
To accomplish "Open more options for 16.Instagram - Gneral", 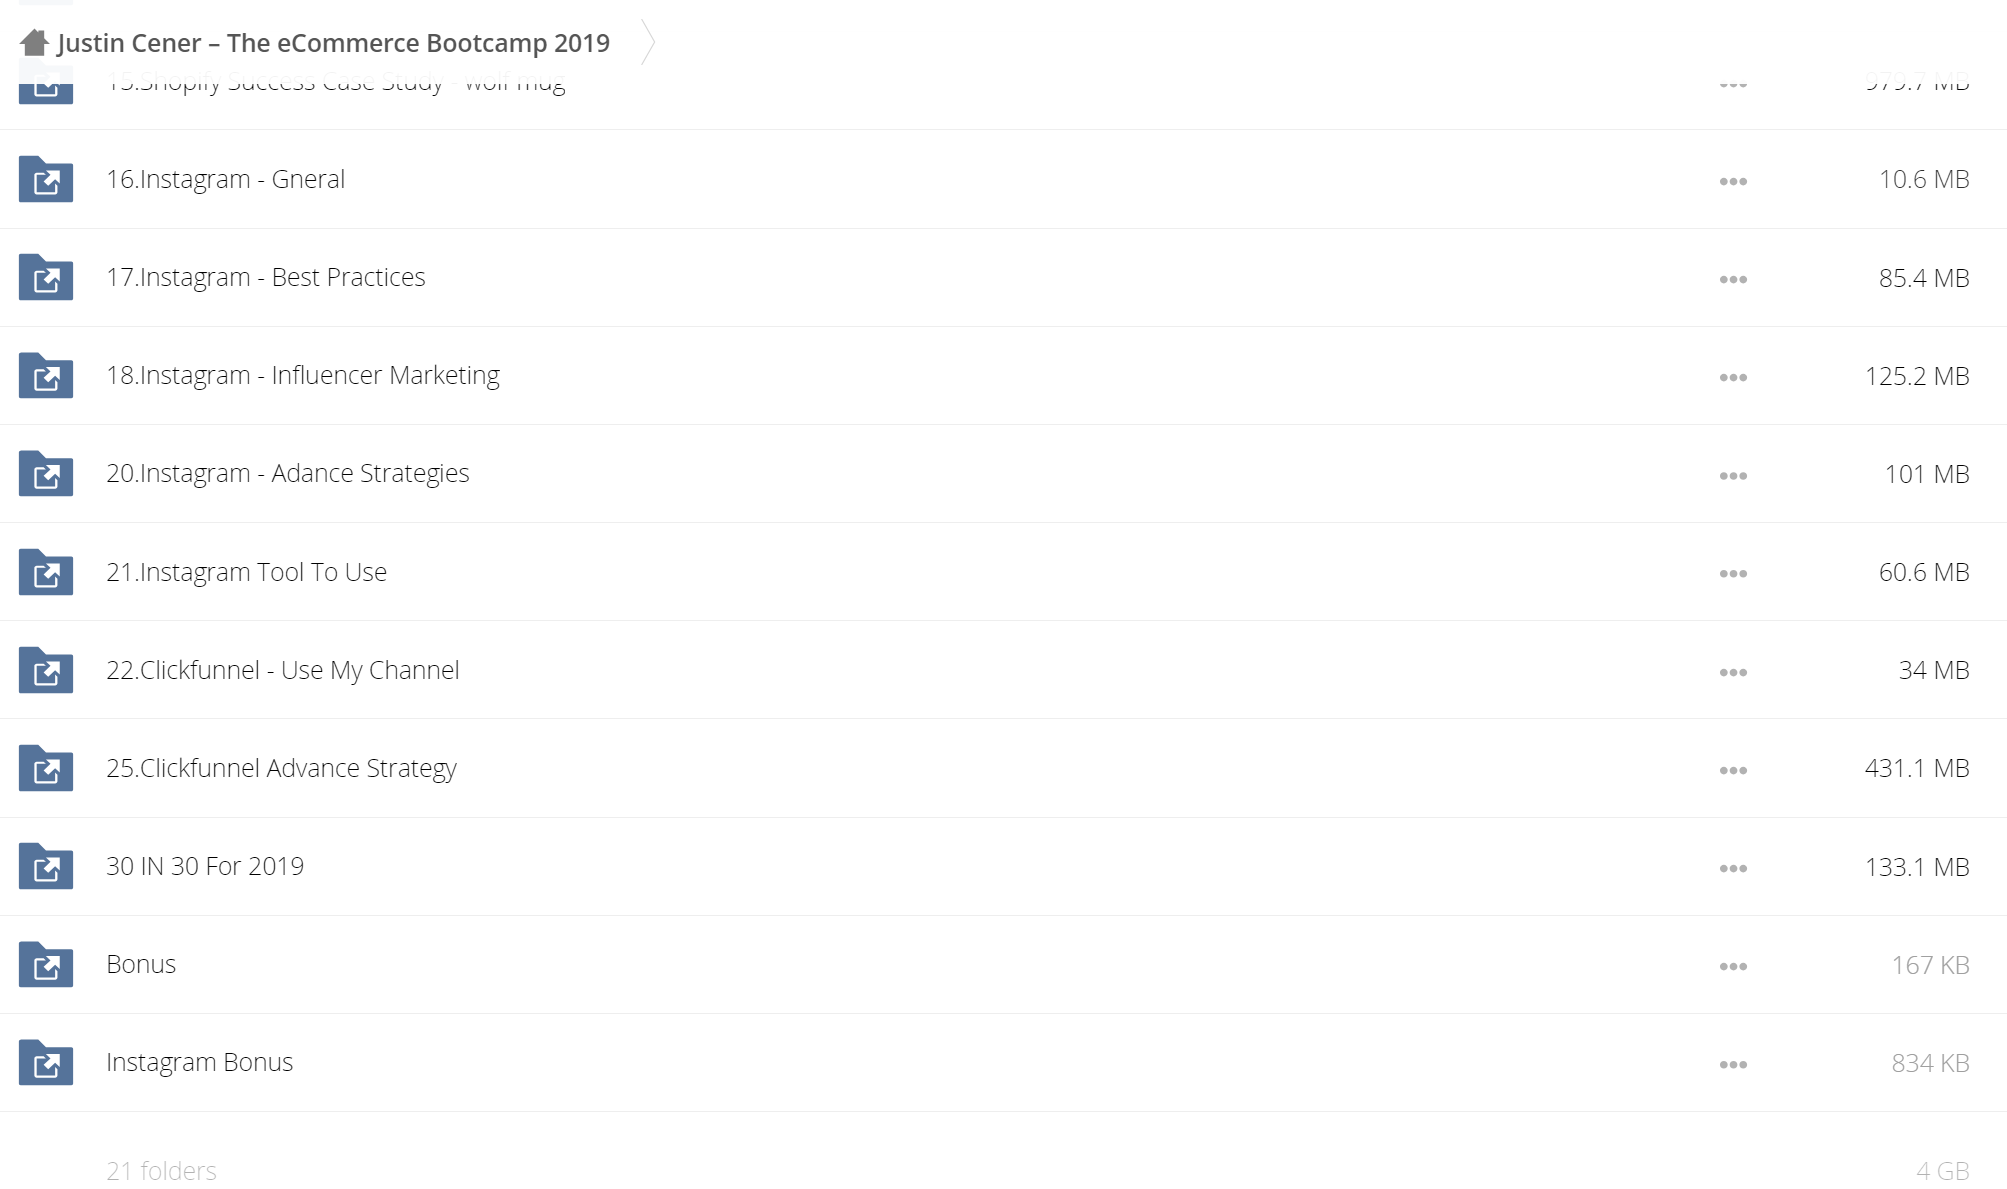I will tap(1733, 181).
